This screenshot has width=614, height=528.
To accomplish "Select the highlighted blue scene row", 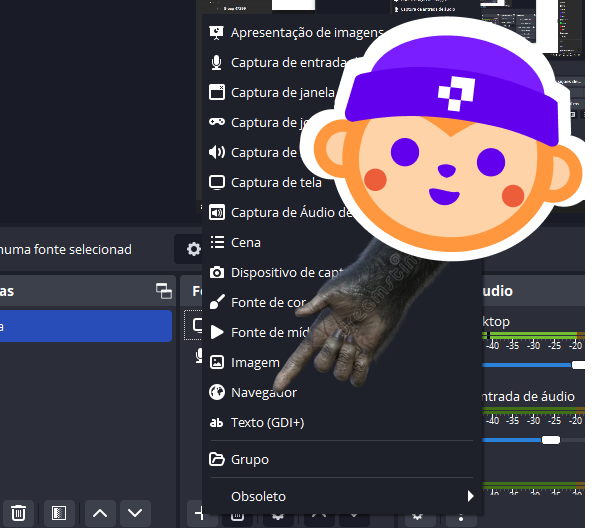I will [x=86, y=326].
